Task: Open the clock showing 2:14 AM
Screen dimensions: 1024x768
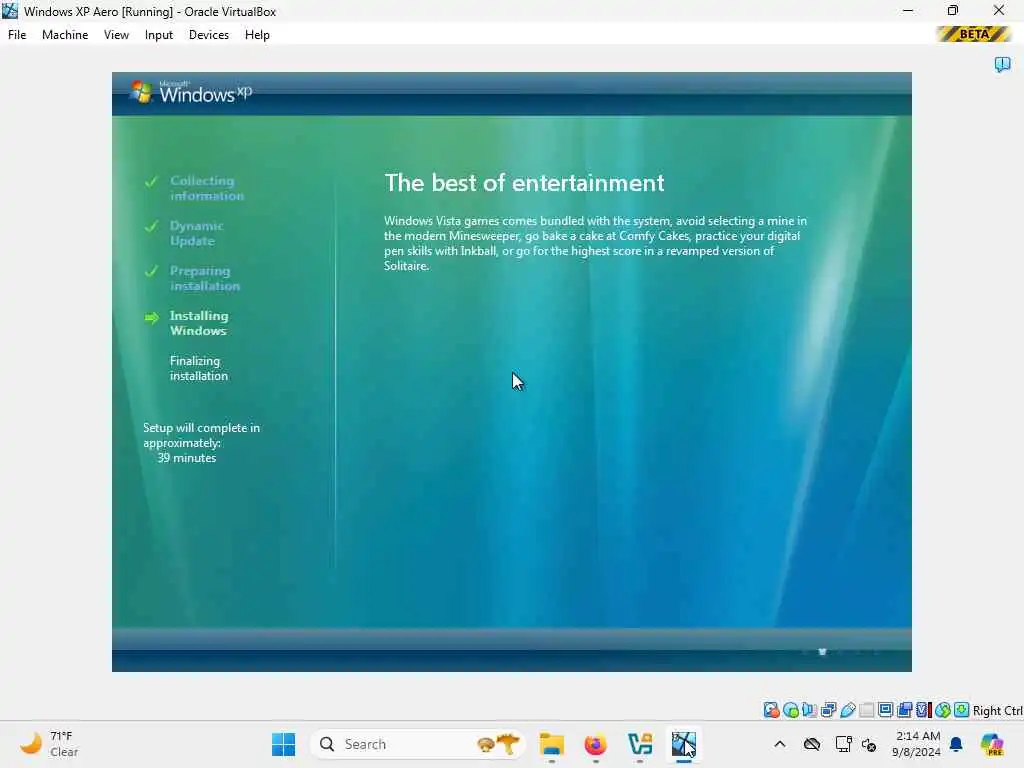Action: pos(916,744)
